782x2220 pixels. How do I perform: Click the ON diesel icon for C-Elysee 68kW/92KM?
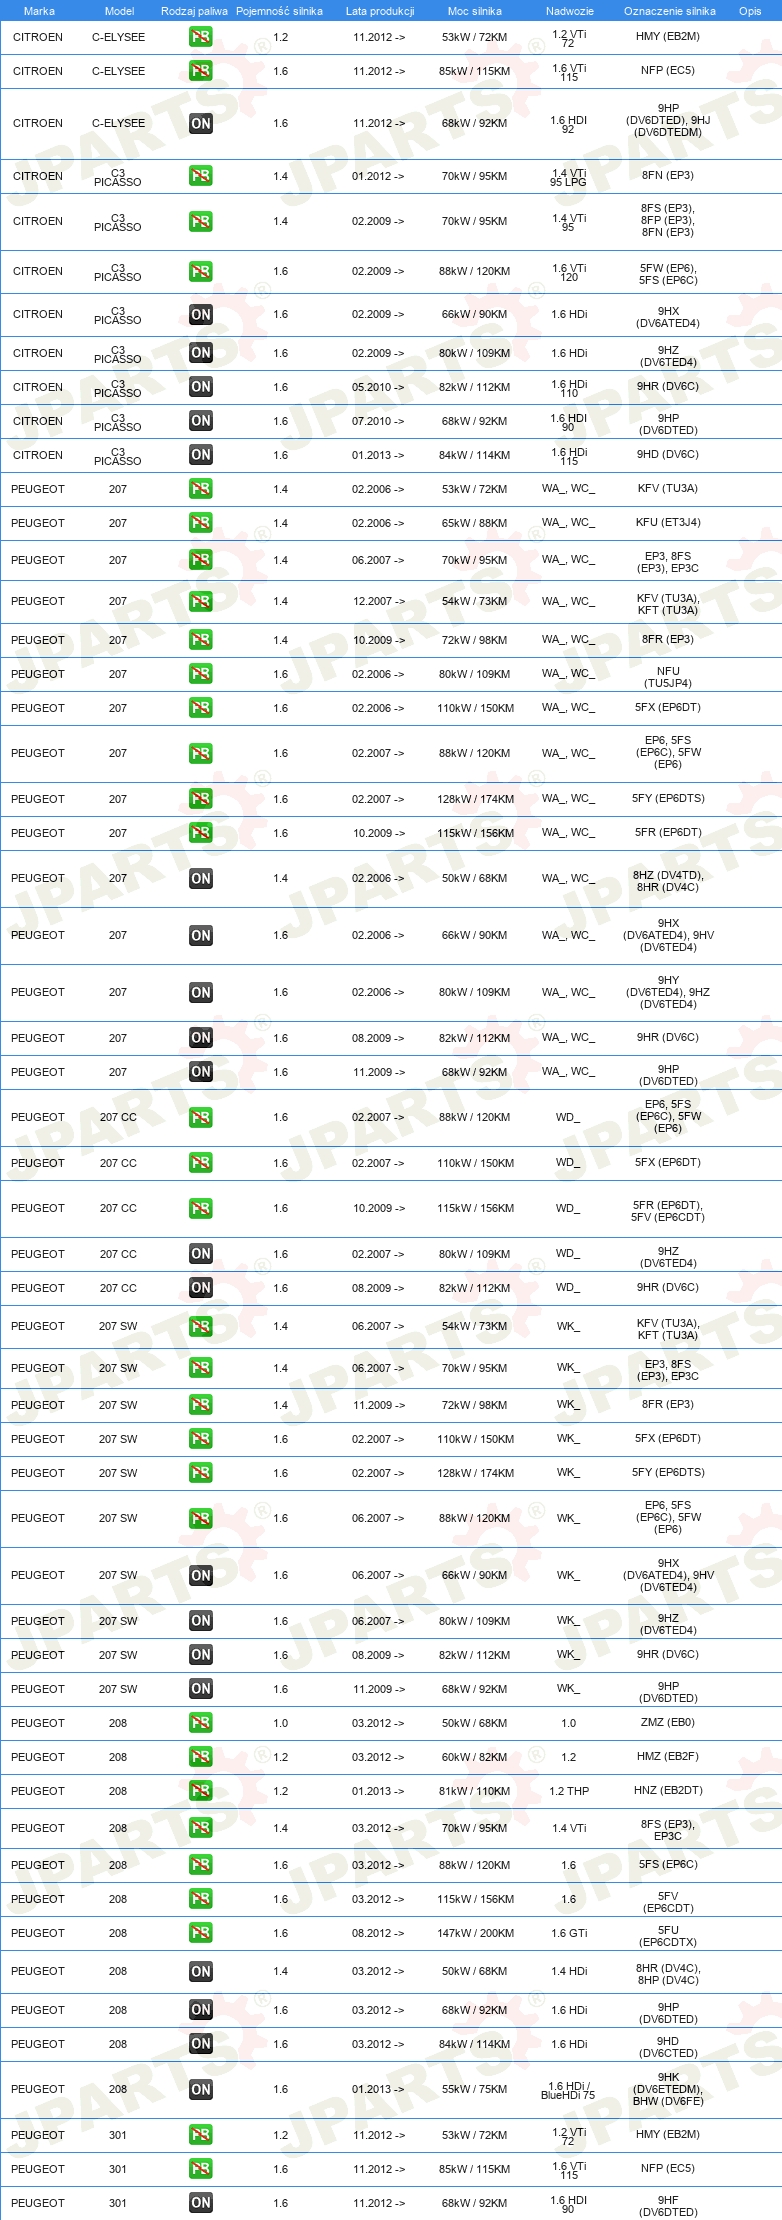[x=201, y=123]
